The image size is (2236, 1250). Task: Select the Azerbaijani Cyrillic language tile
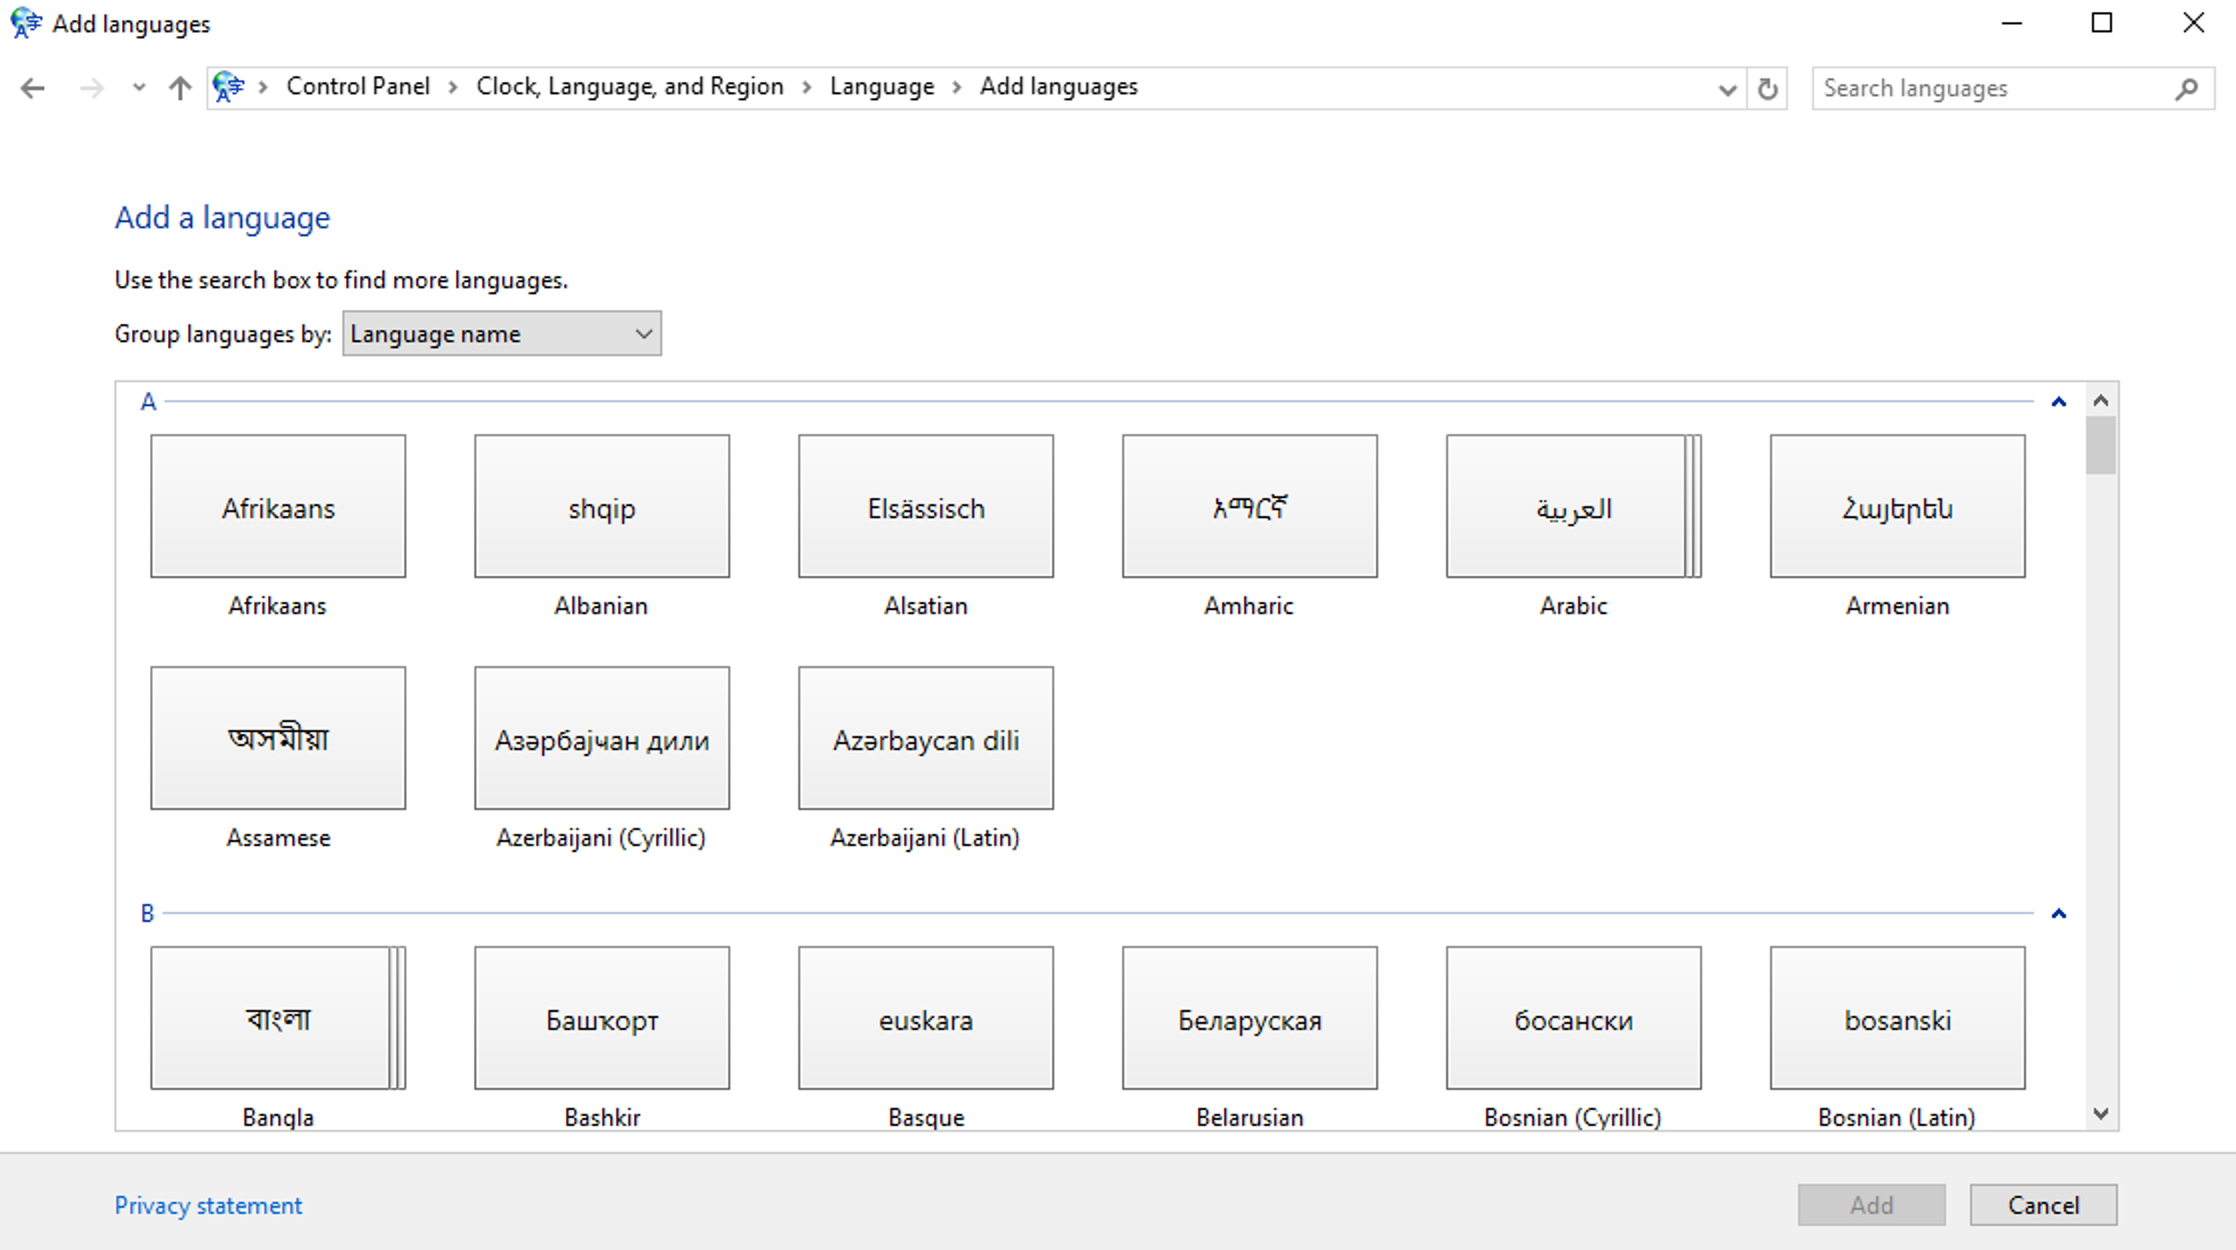point(600,739)
